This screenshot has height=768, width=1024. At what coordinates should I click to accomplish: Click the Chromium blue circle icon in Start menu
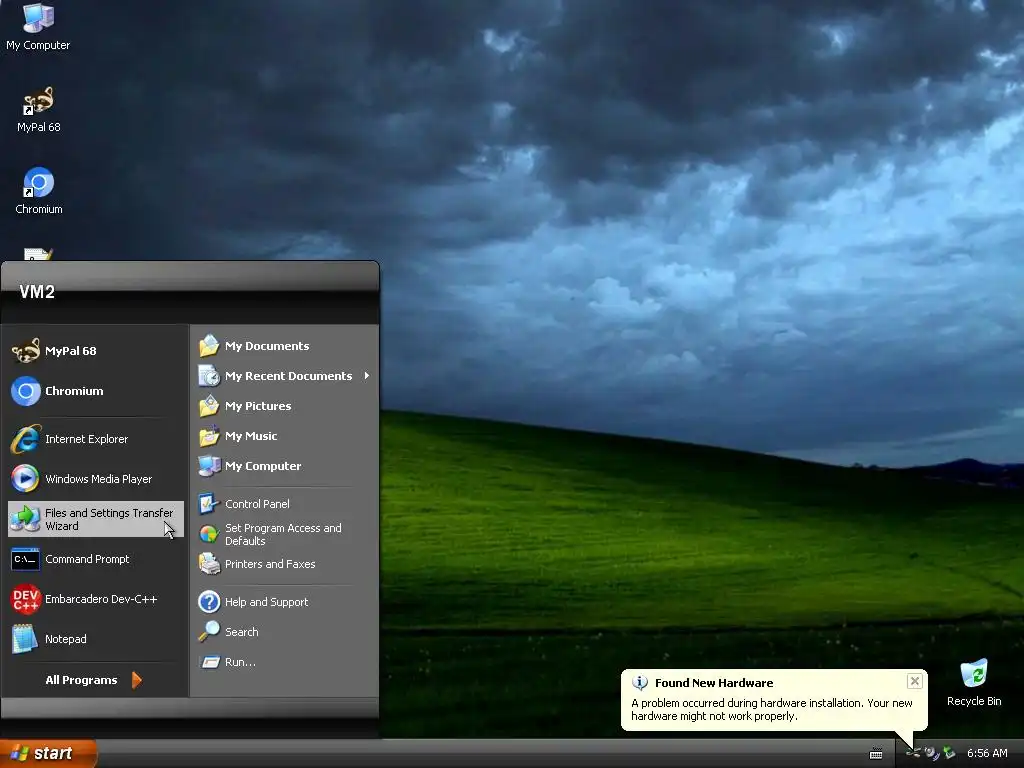pyautogui.click(x=25, y=391)
